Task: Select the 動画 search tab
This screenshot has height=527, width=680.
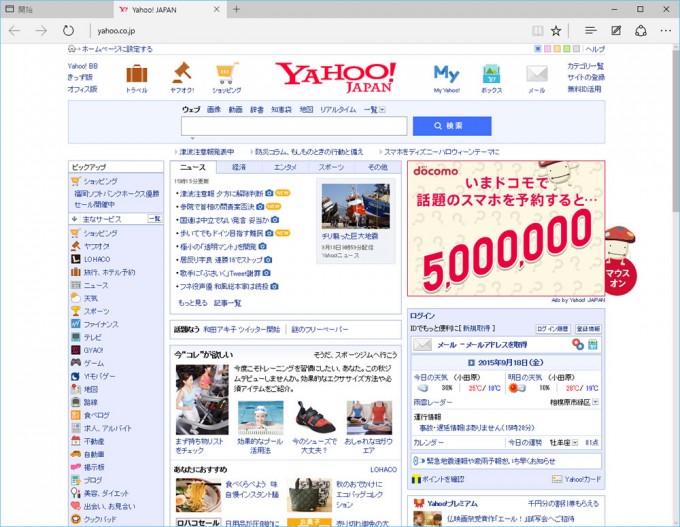Action: pos(235,110)
